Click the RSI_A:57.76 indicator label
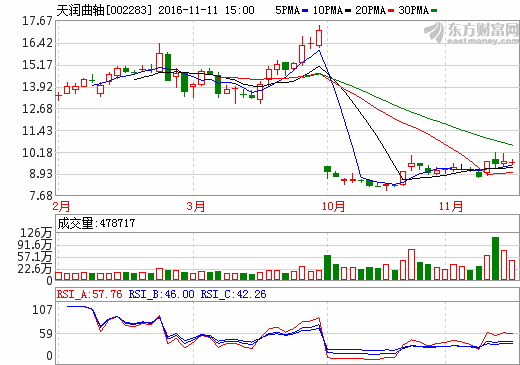The height and width of the screenshot is (365, 520). pos(89,294)
